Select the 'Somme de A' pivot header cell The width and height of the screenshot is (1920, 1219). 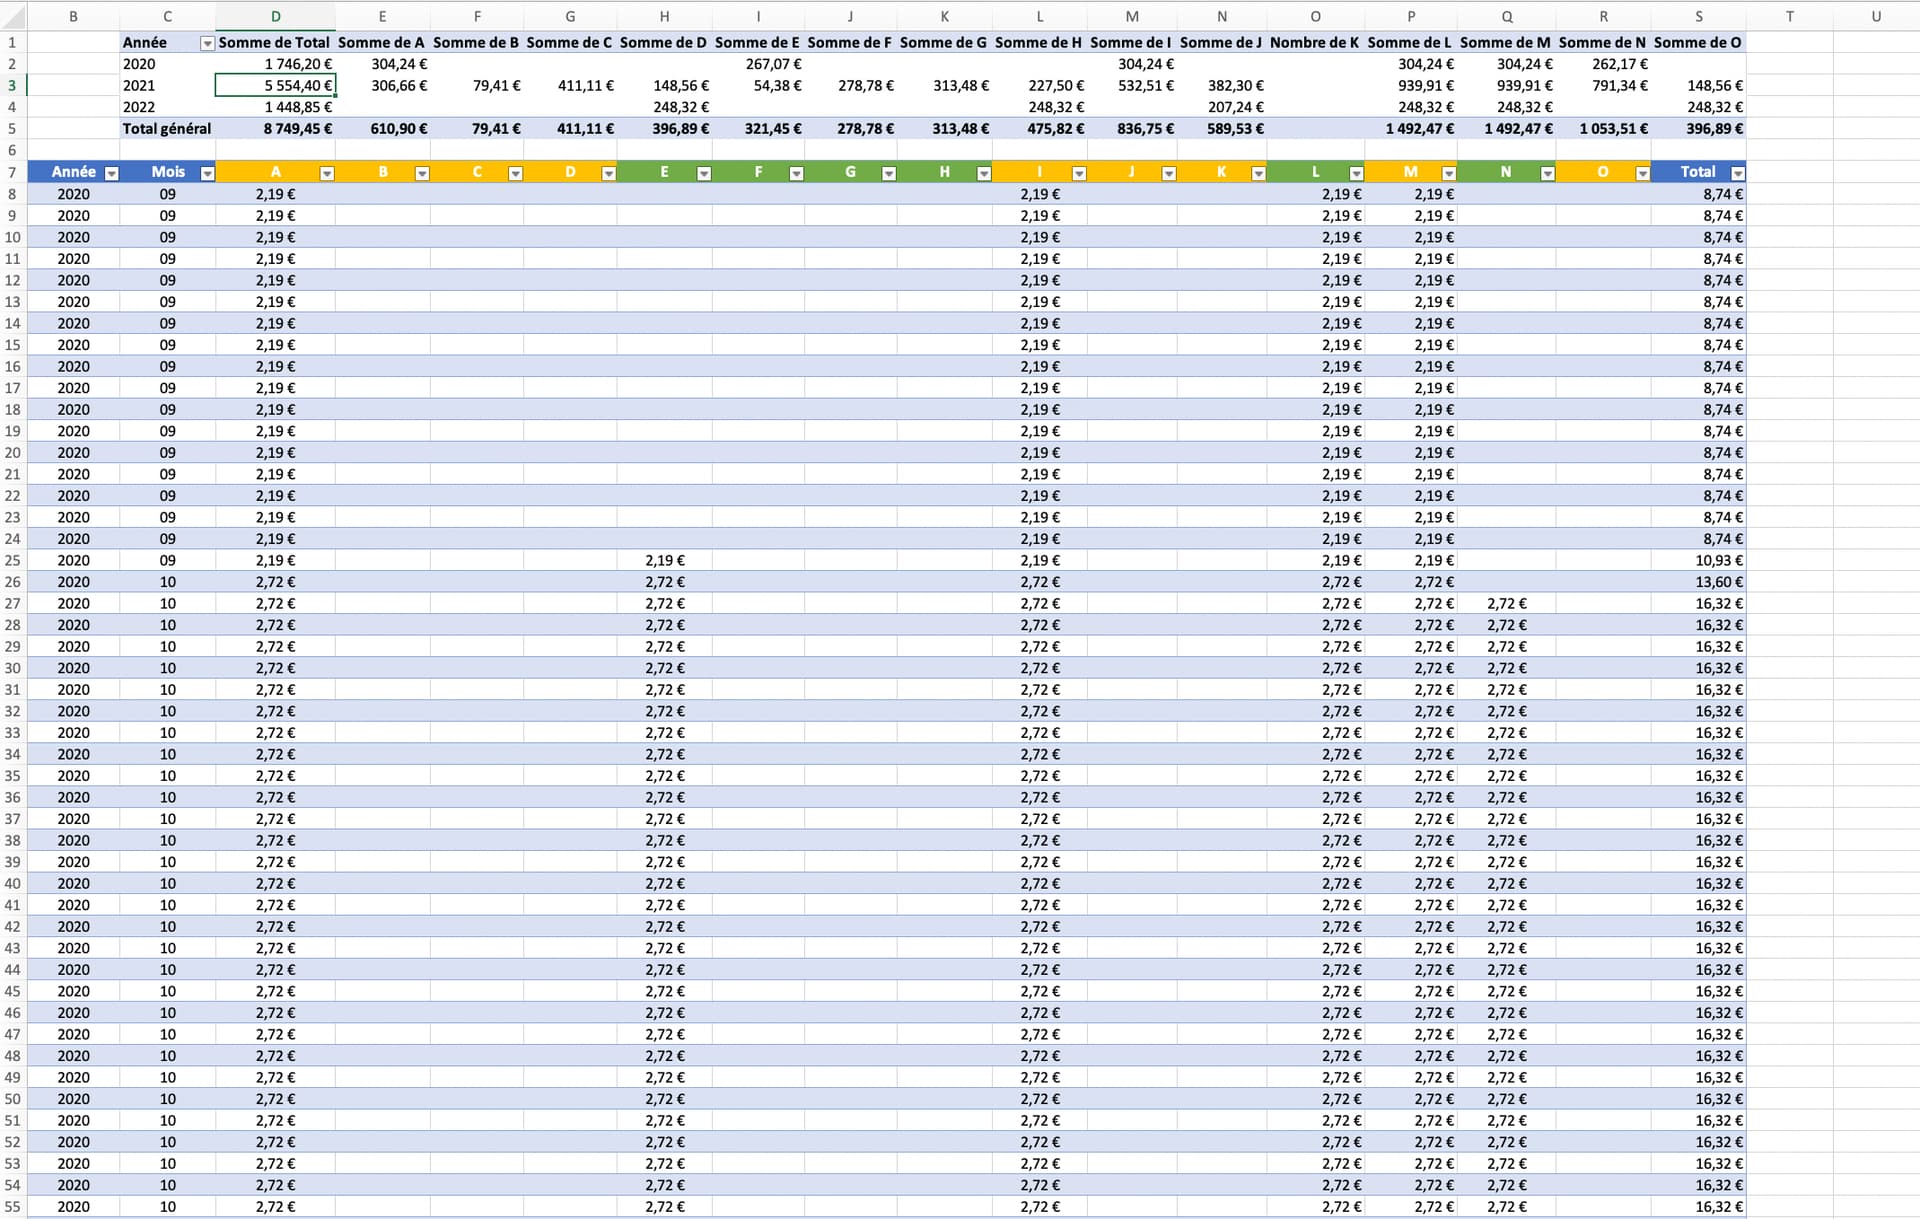[x=382, y=42]
